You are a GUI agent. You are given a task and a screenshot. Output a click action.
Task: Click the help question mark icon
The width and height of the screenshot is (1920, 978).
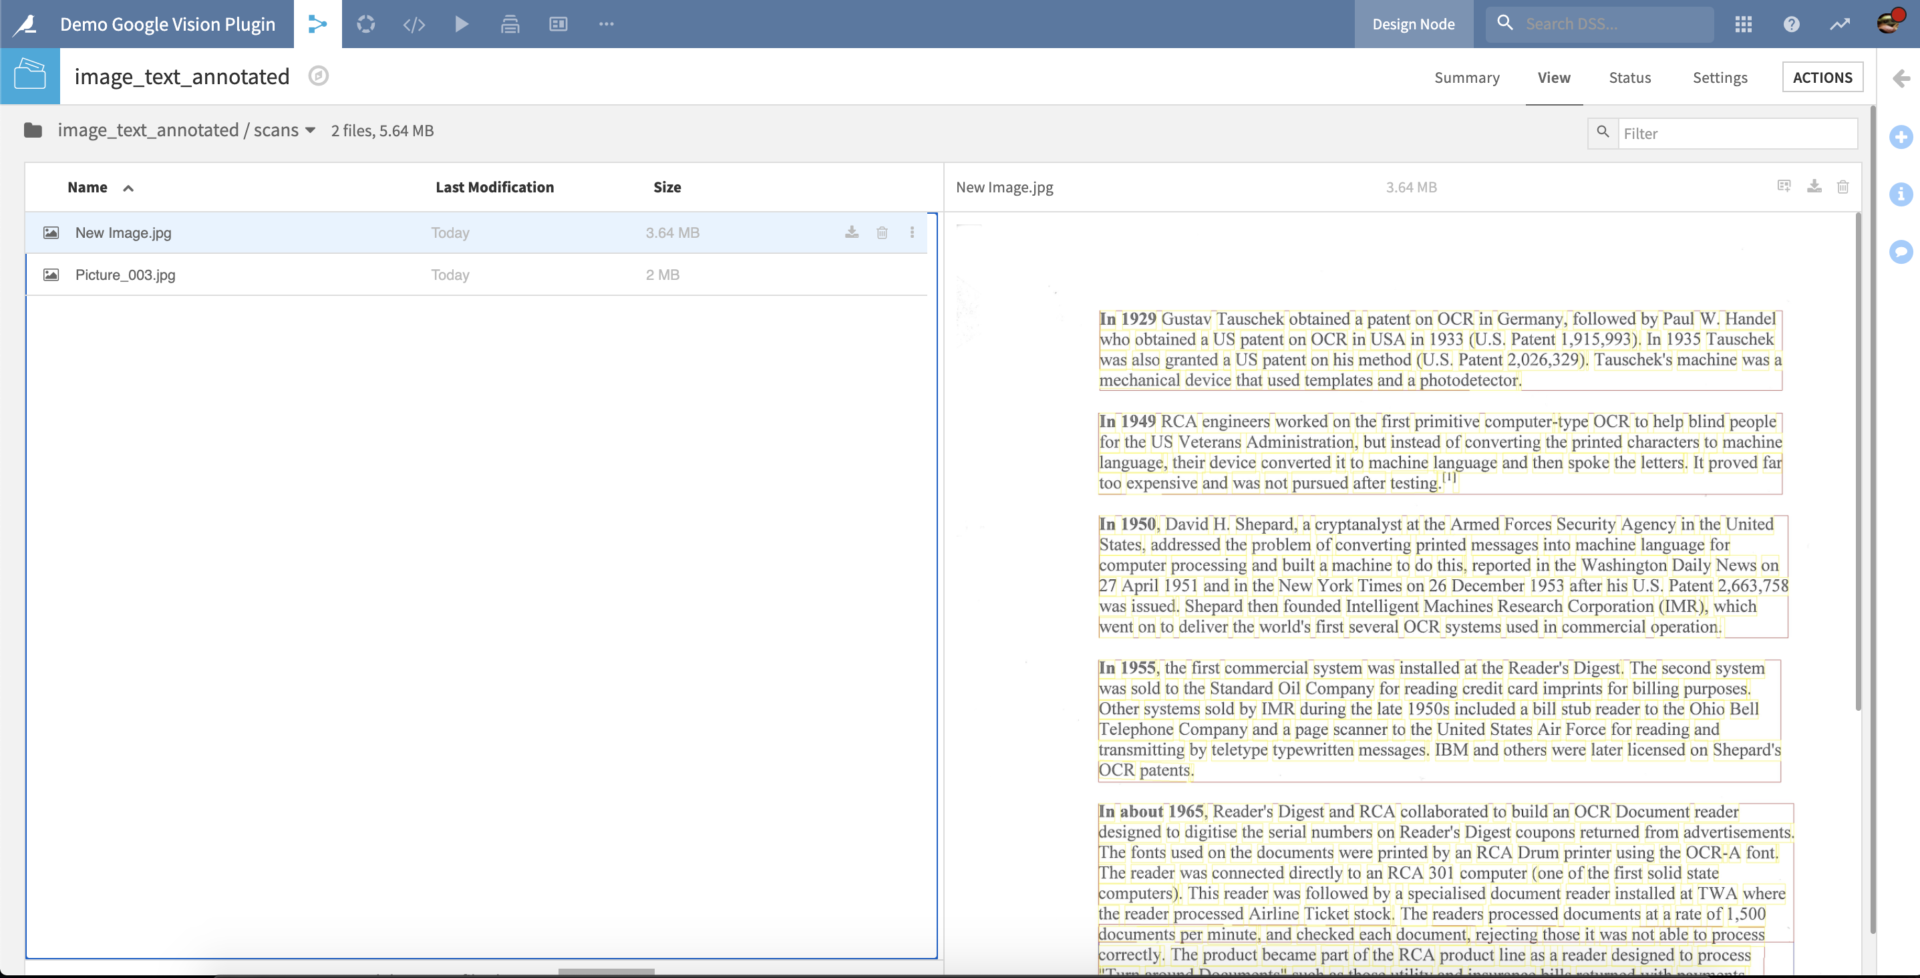pos(1791,24)
